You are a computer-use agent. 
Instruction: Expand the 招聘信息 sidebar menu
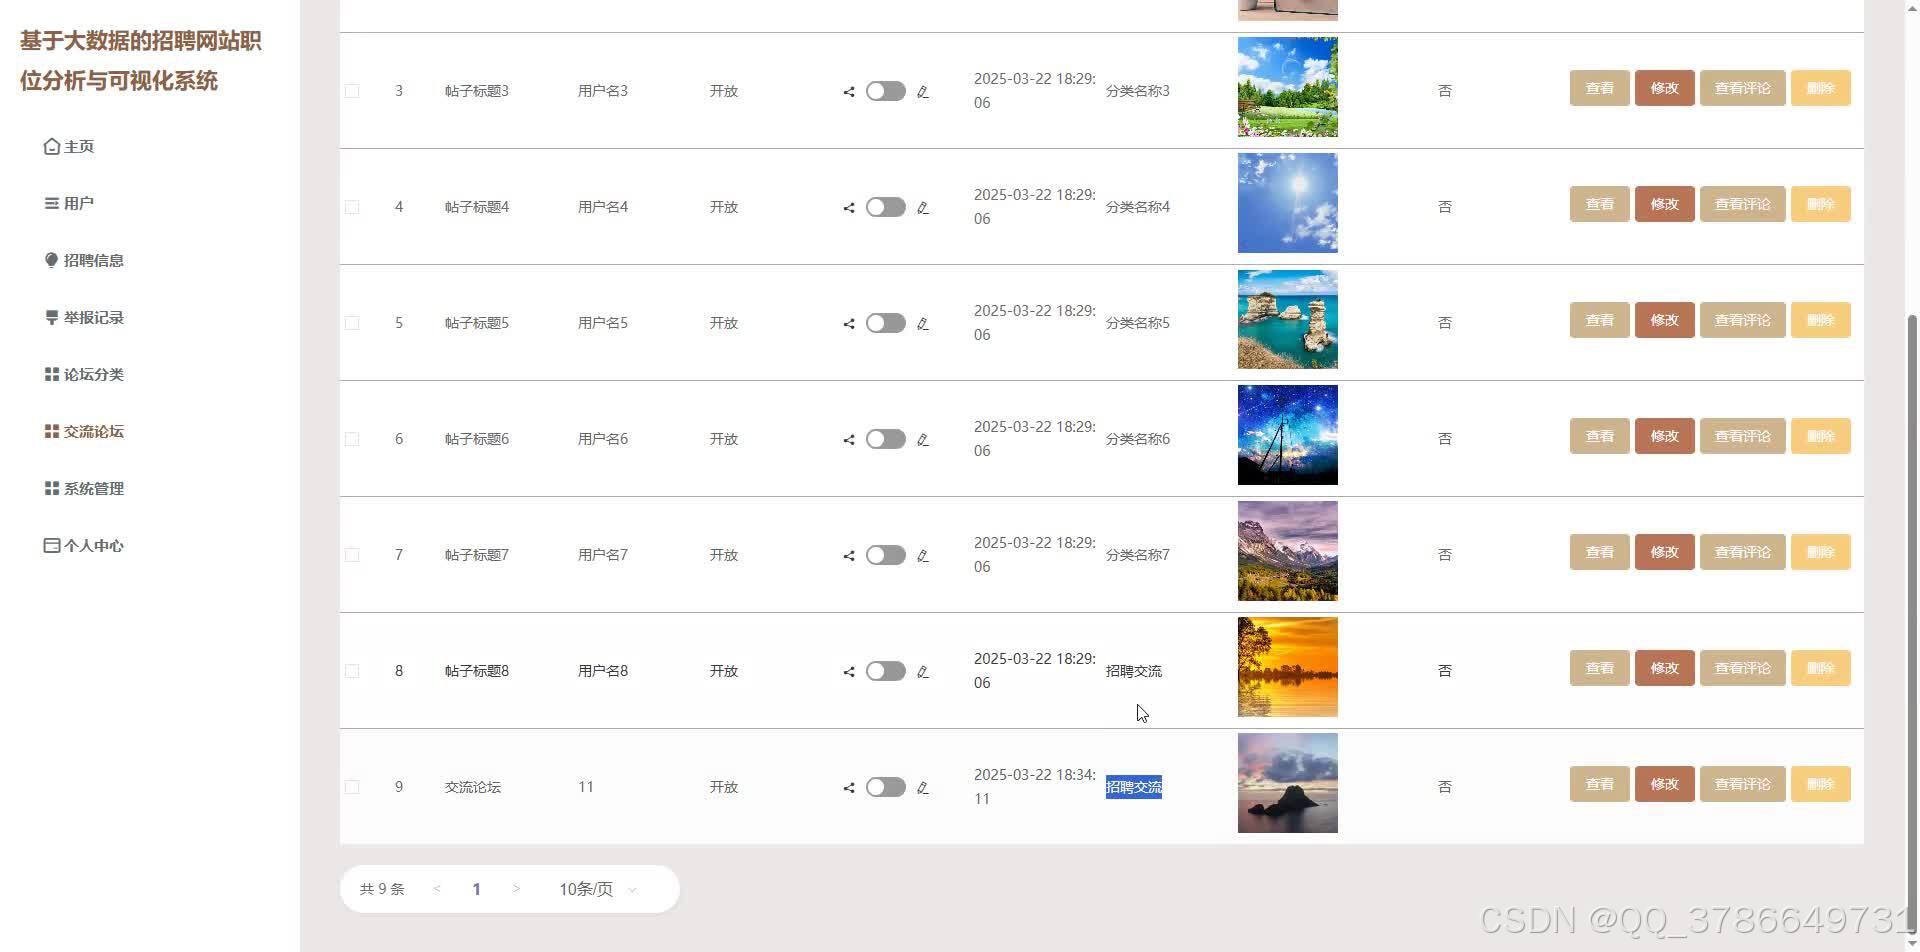84,260
